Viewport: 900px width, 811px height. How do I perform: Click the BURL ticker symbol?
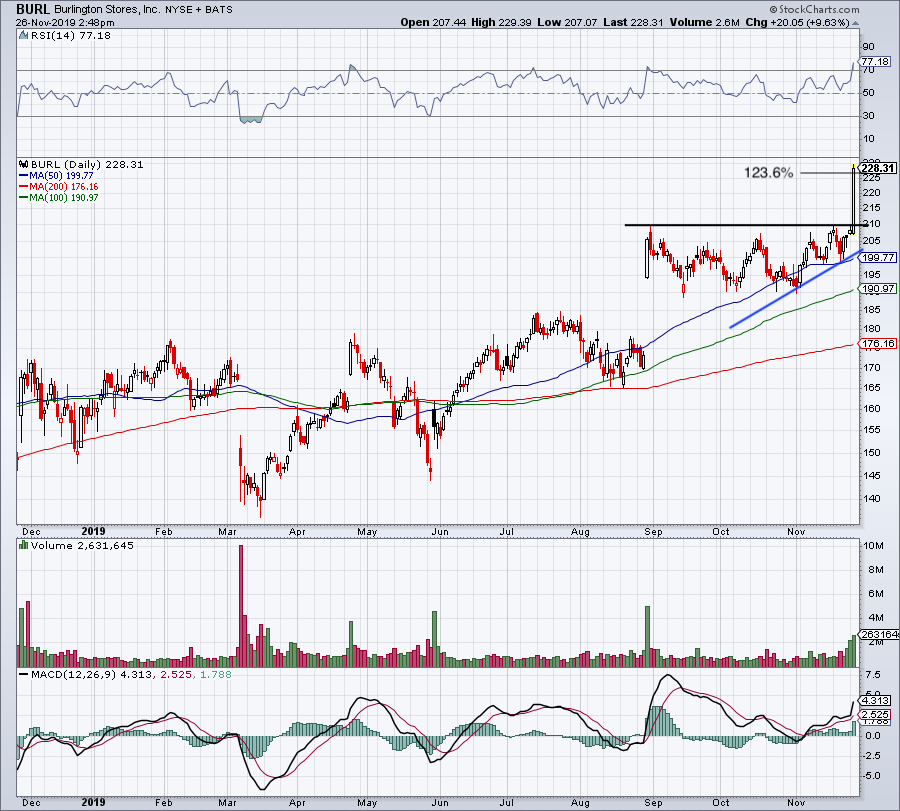click(x=33, y=9)
